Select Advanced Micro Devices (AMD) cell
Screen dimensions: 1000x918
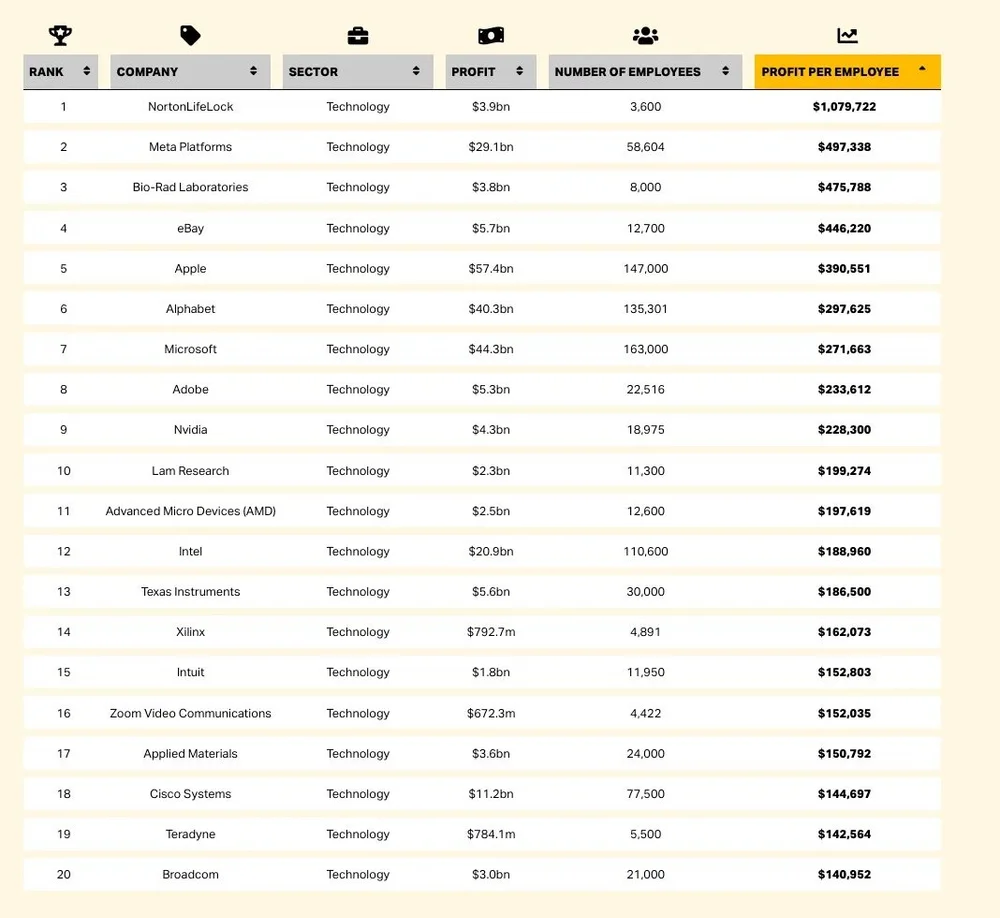[x=190, y=511]
